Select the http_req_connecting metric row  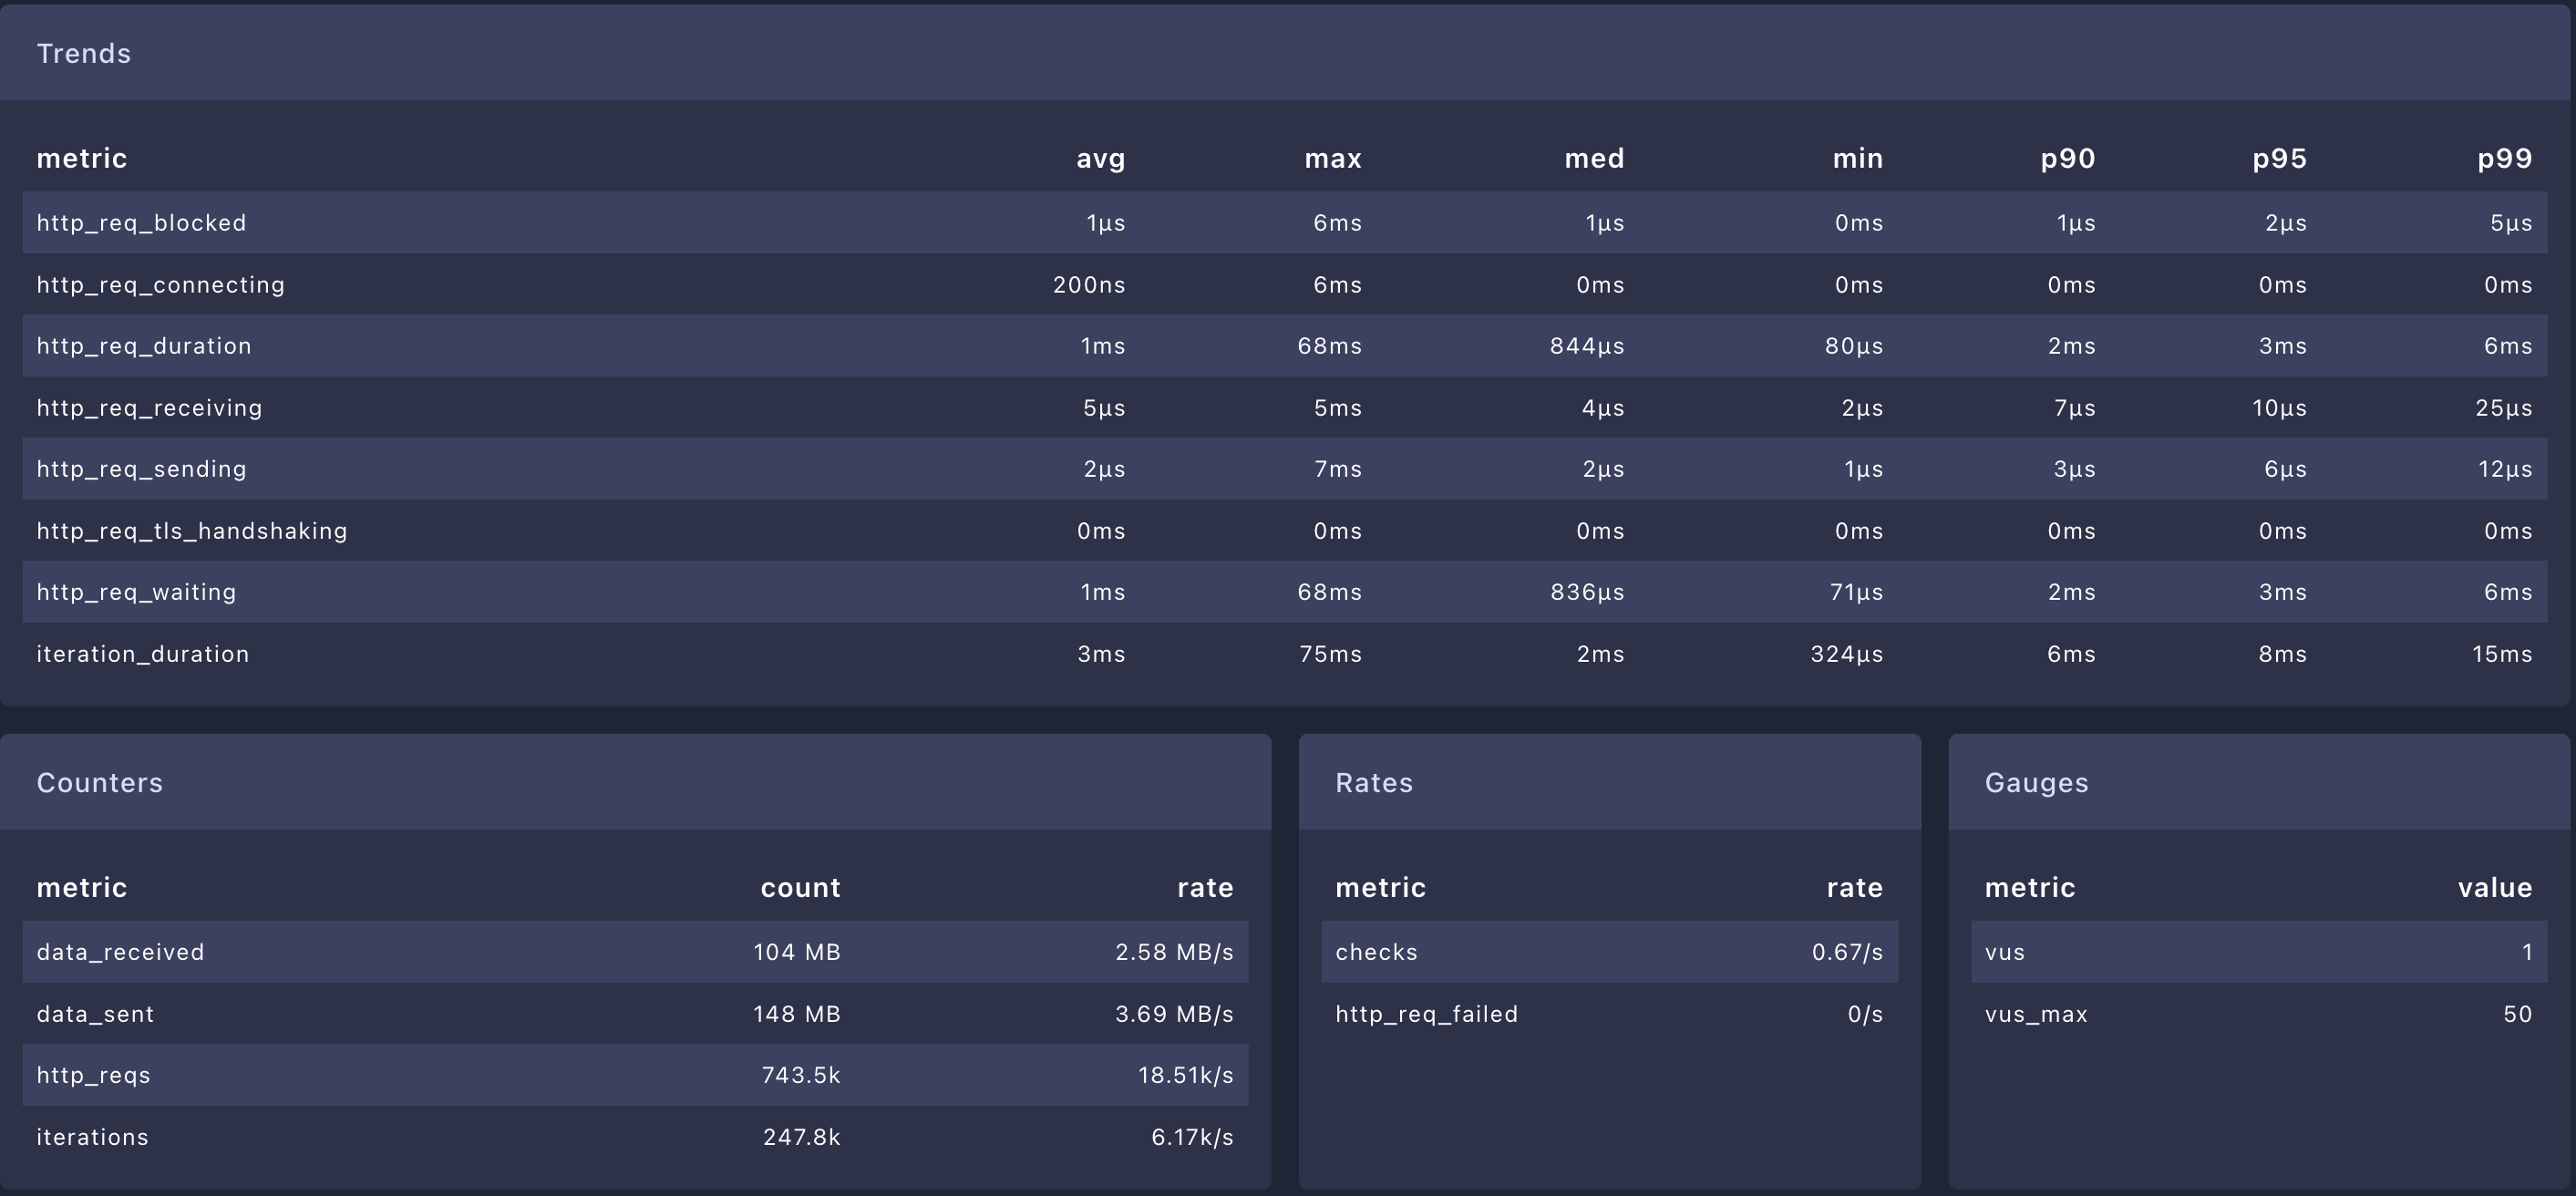click(x=1285, y=285)
